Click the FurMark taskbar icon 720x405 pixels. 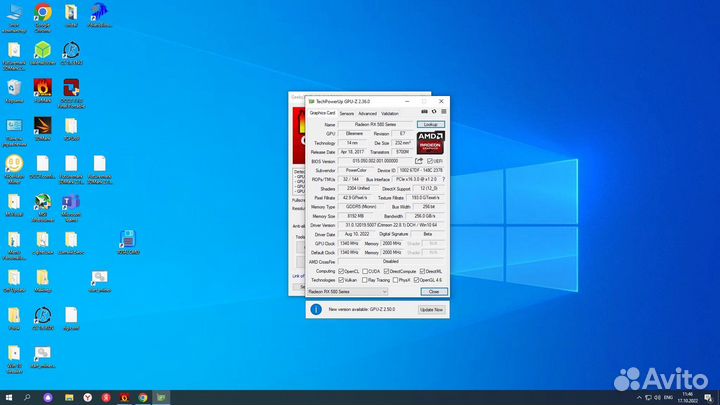coord(124,398)
